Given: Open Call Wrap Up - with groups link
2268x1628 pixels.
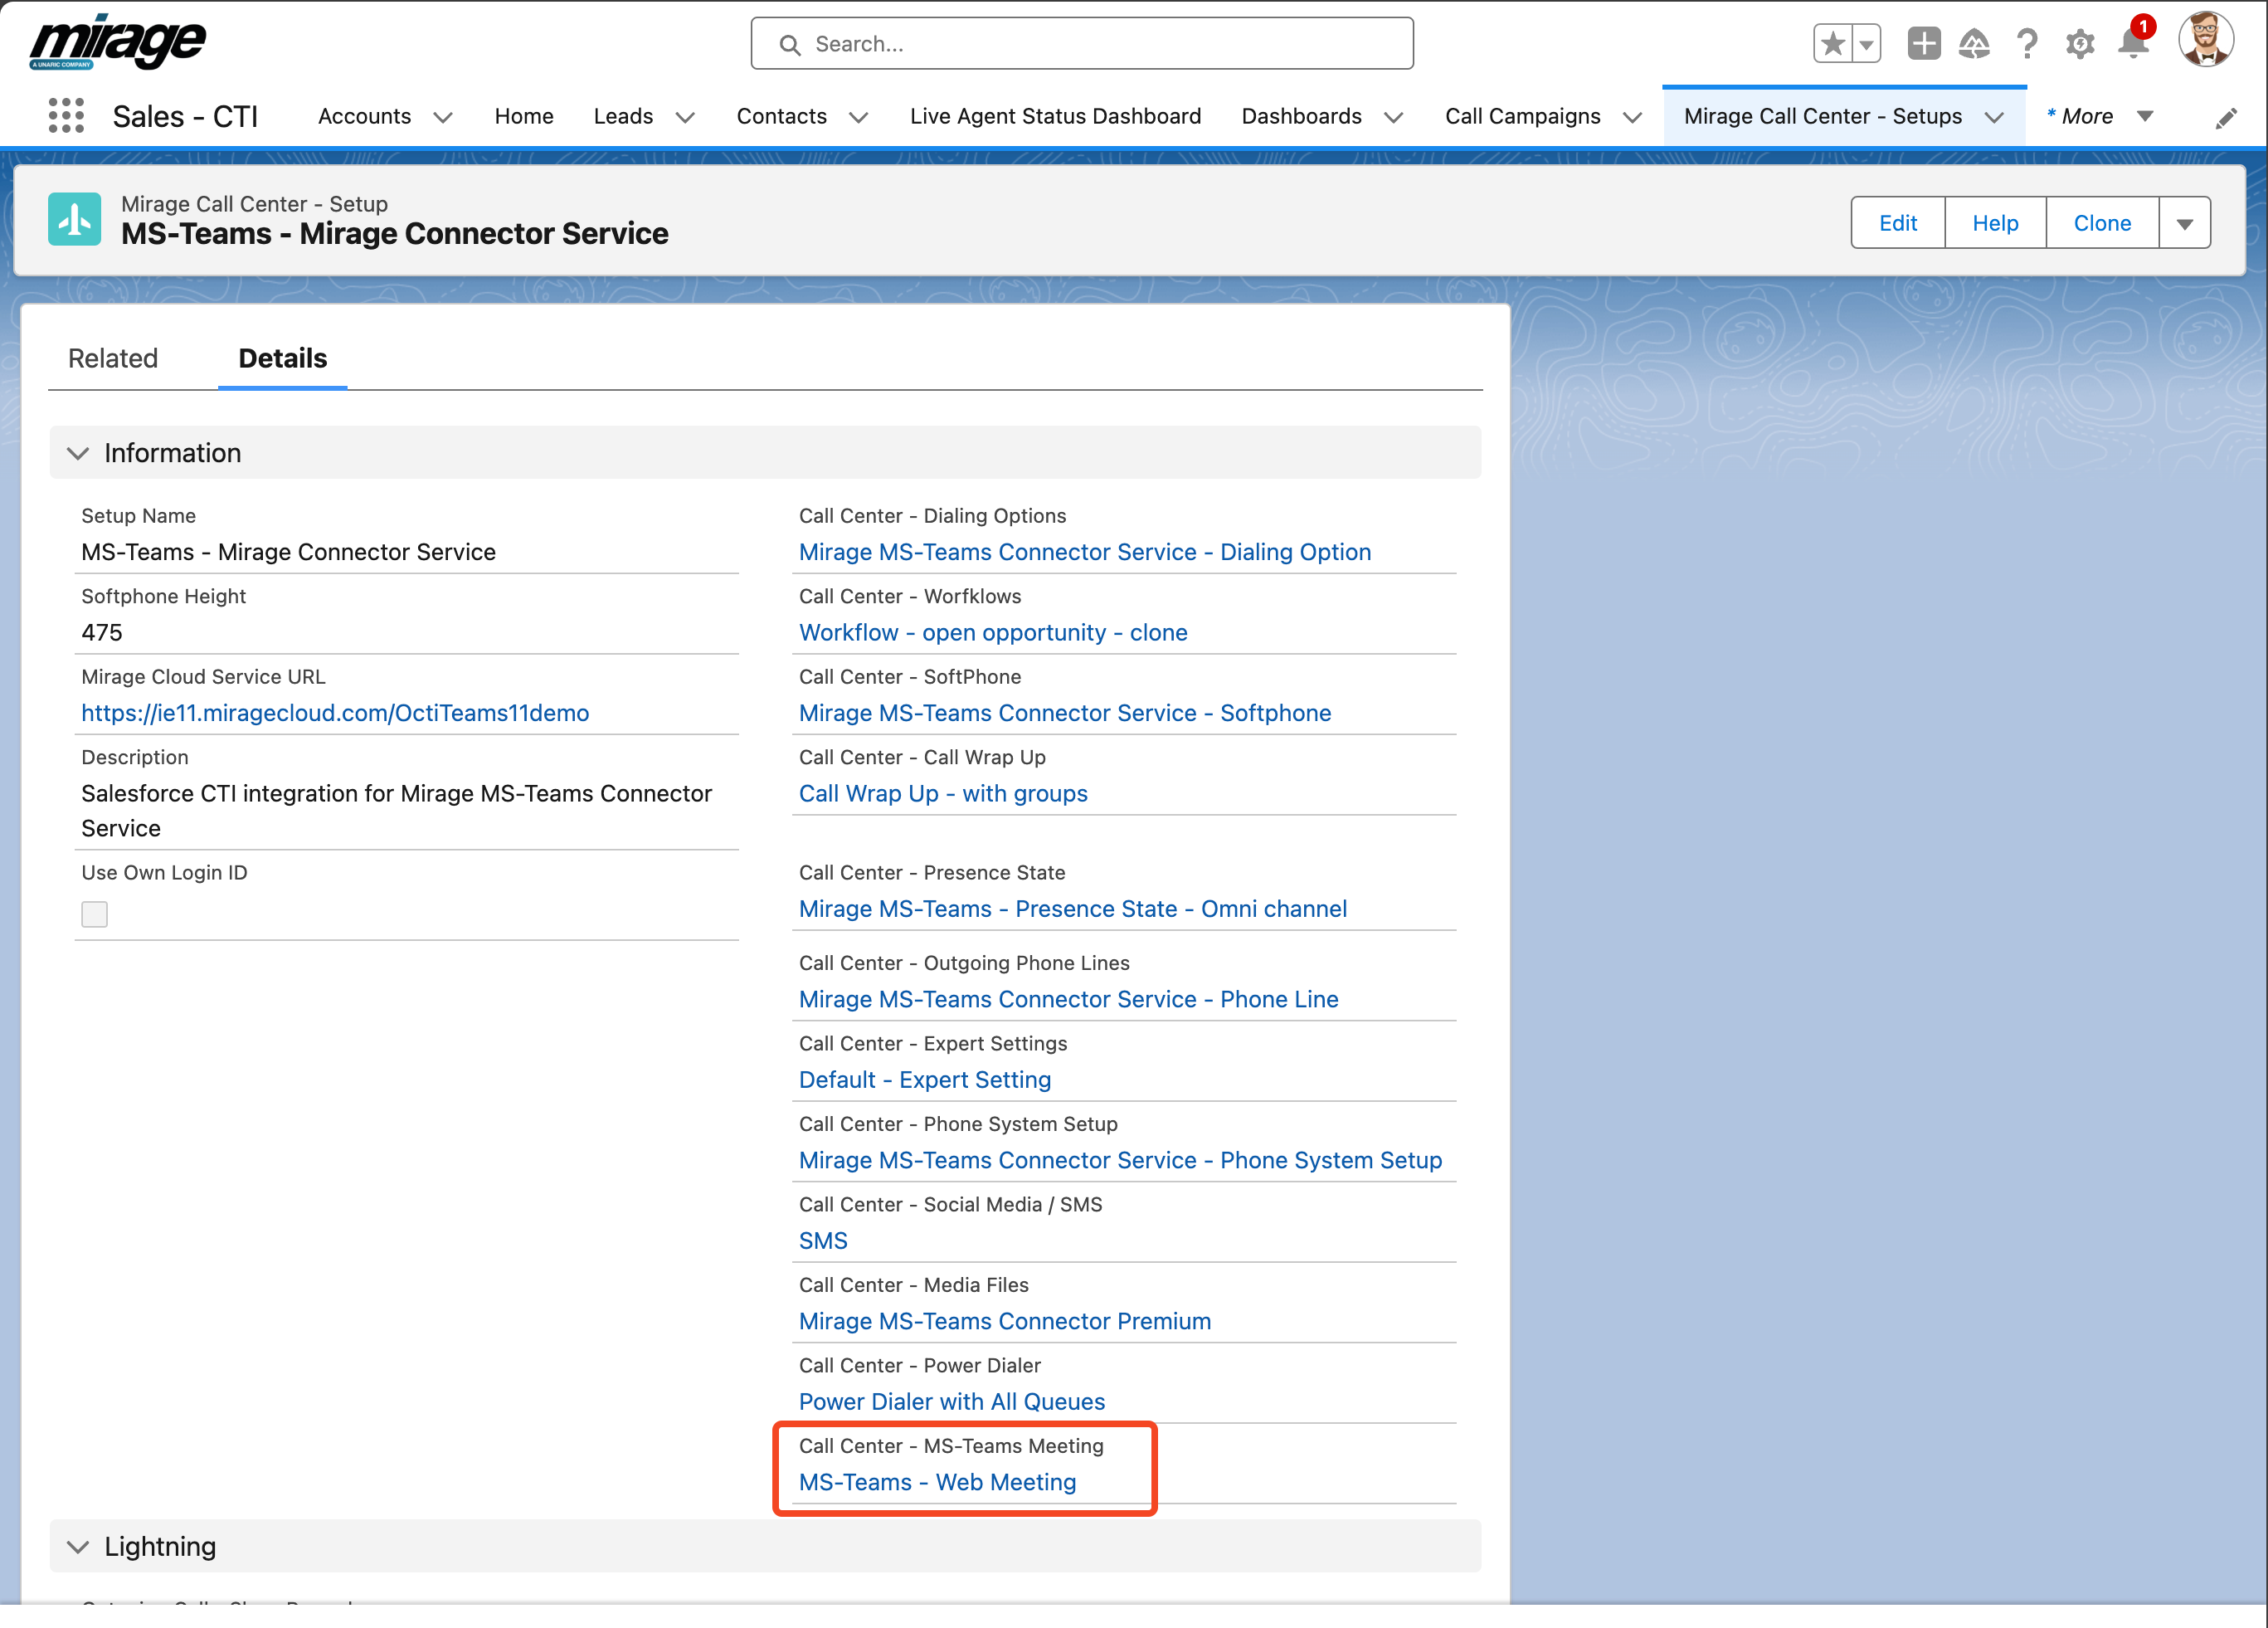Looking at the screenshot, I should point(943,793).
